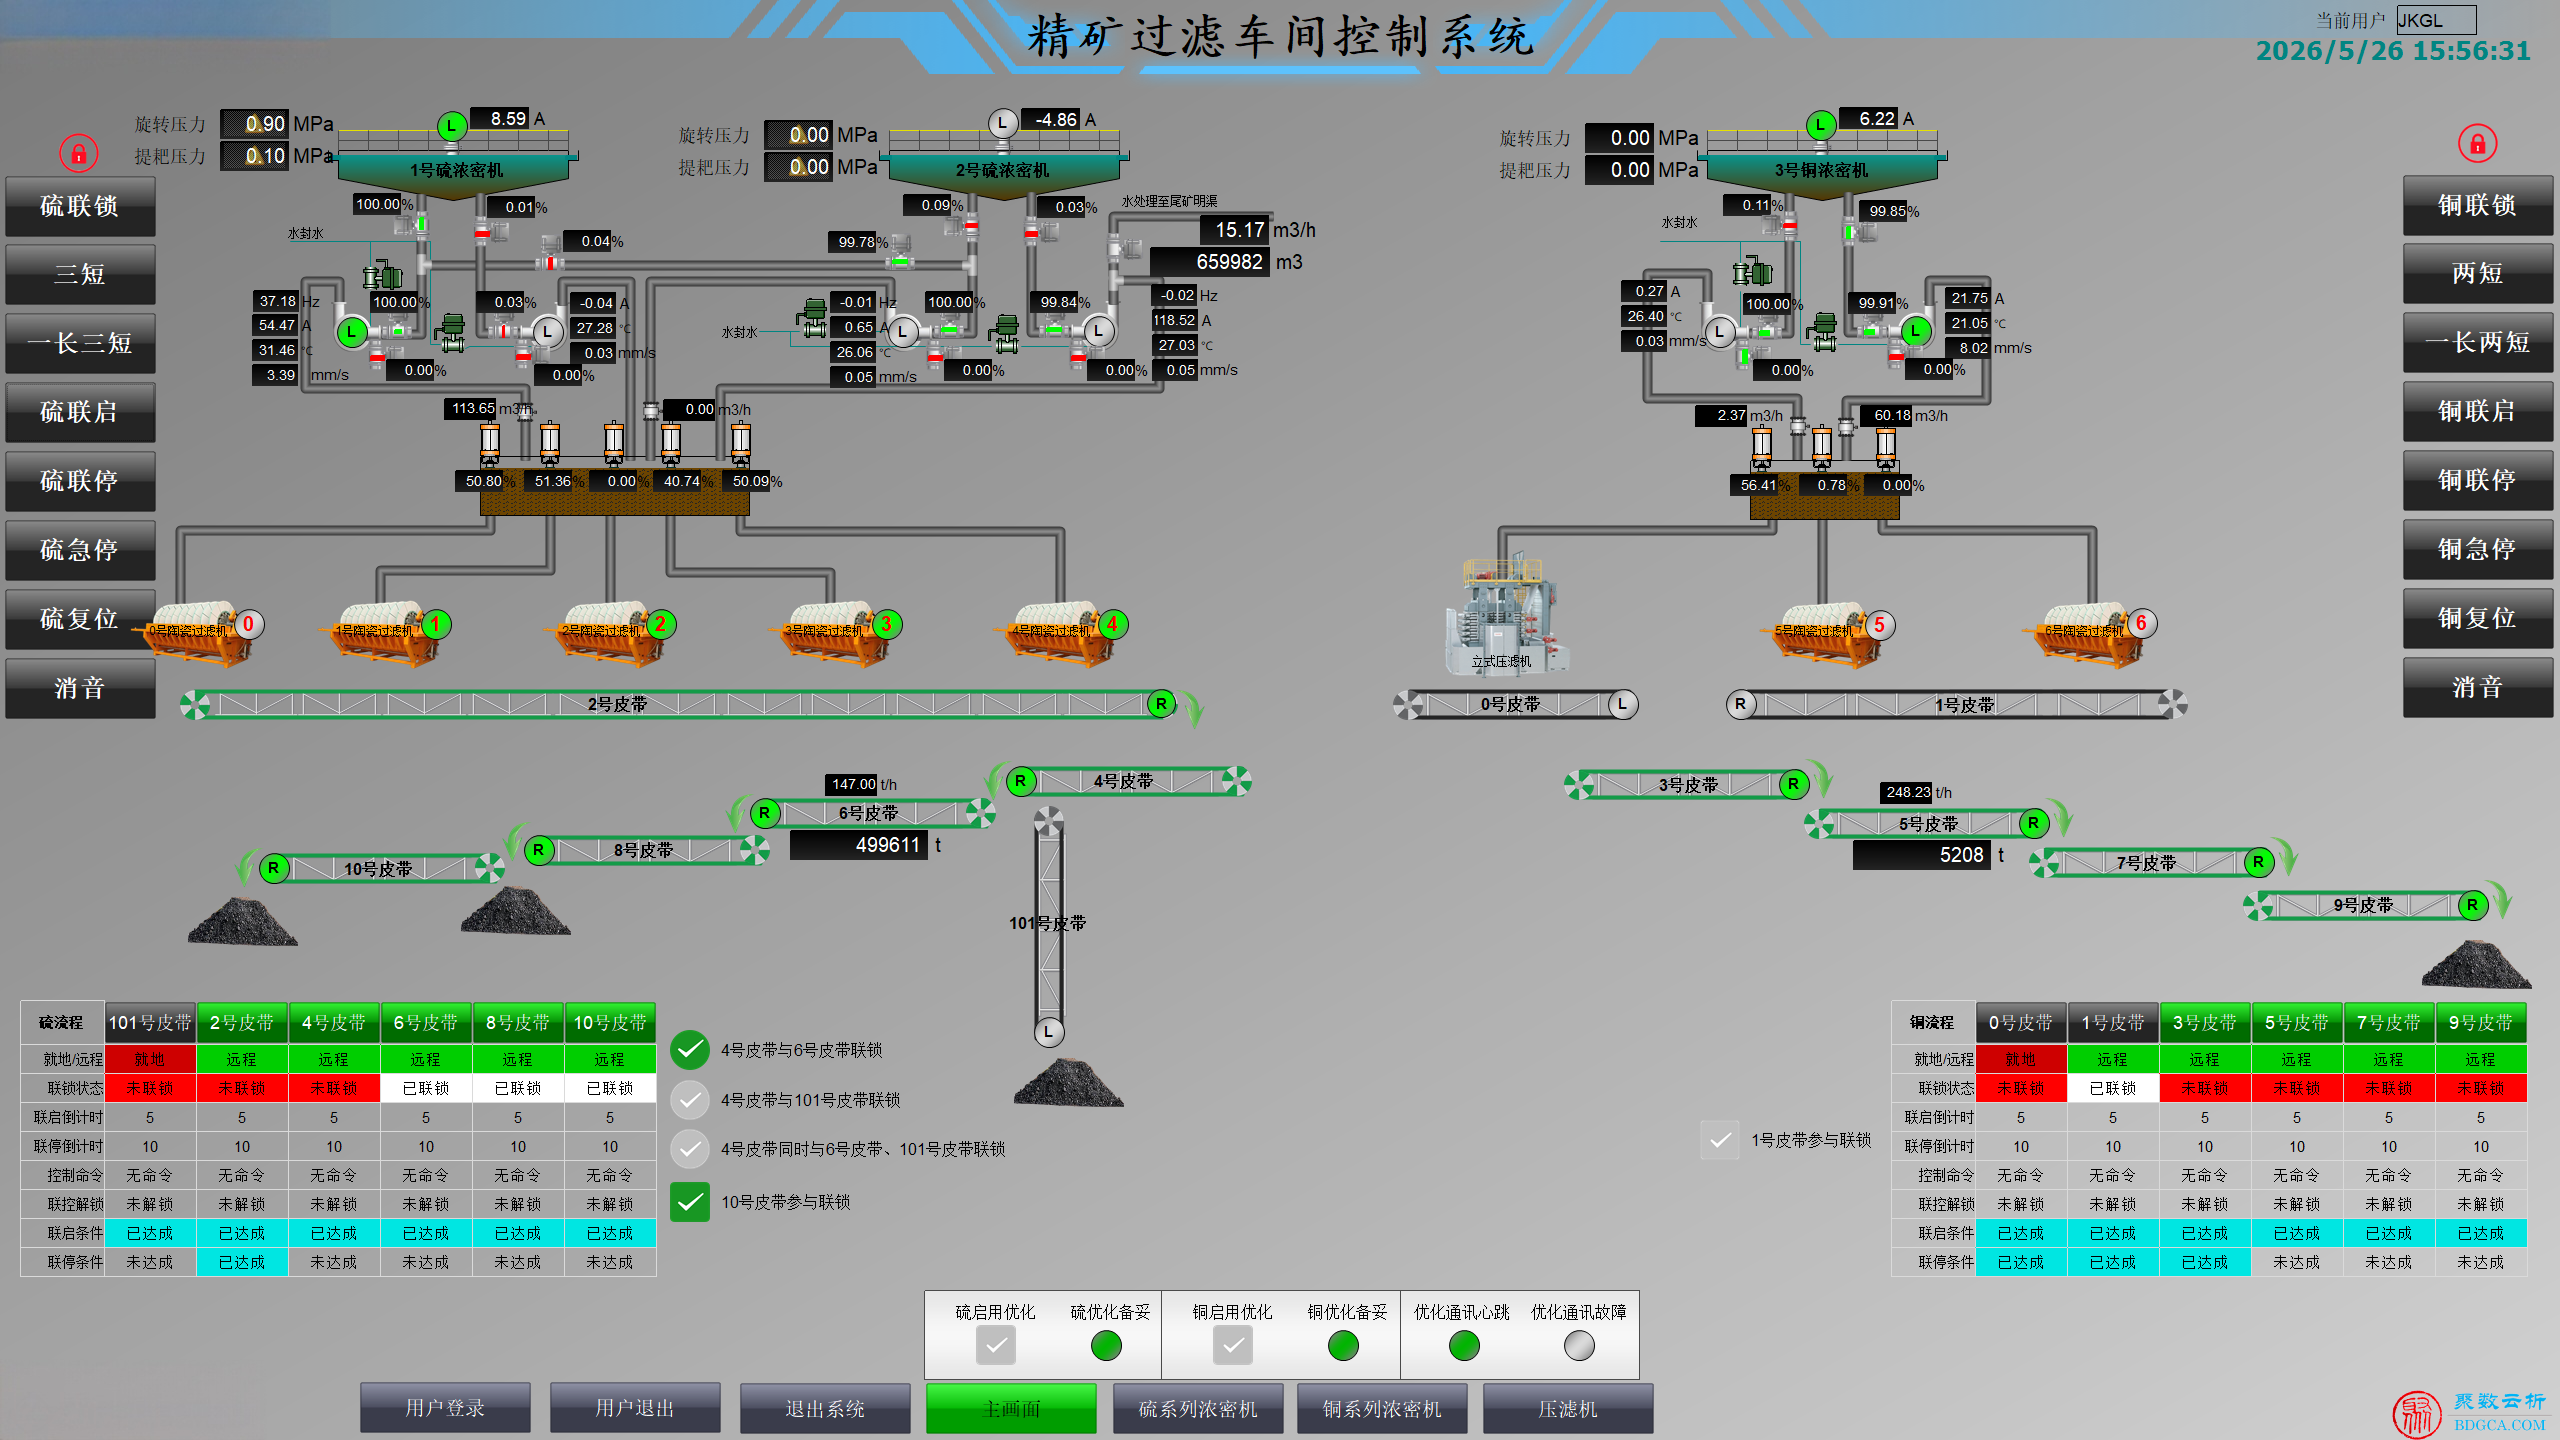Click the R indicator on 9号皮带
This screenshot has width=2560, height=1440.
point(2472,905)
